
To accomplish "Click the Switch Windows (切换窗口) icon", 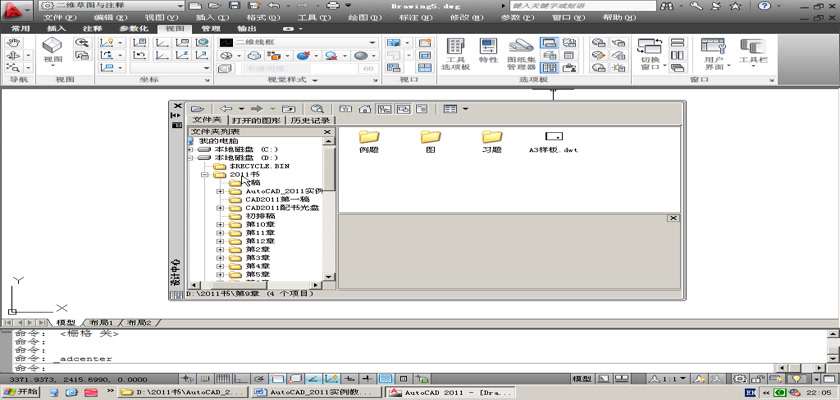I will click(x=649, y=46).
